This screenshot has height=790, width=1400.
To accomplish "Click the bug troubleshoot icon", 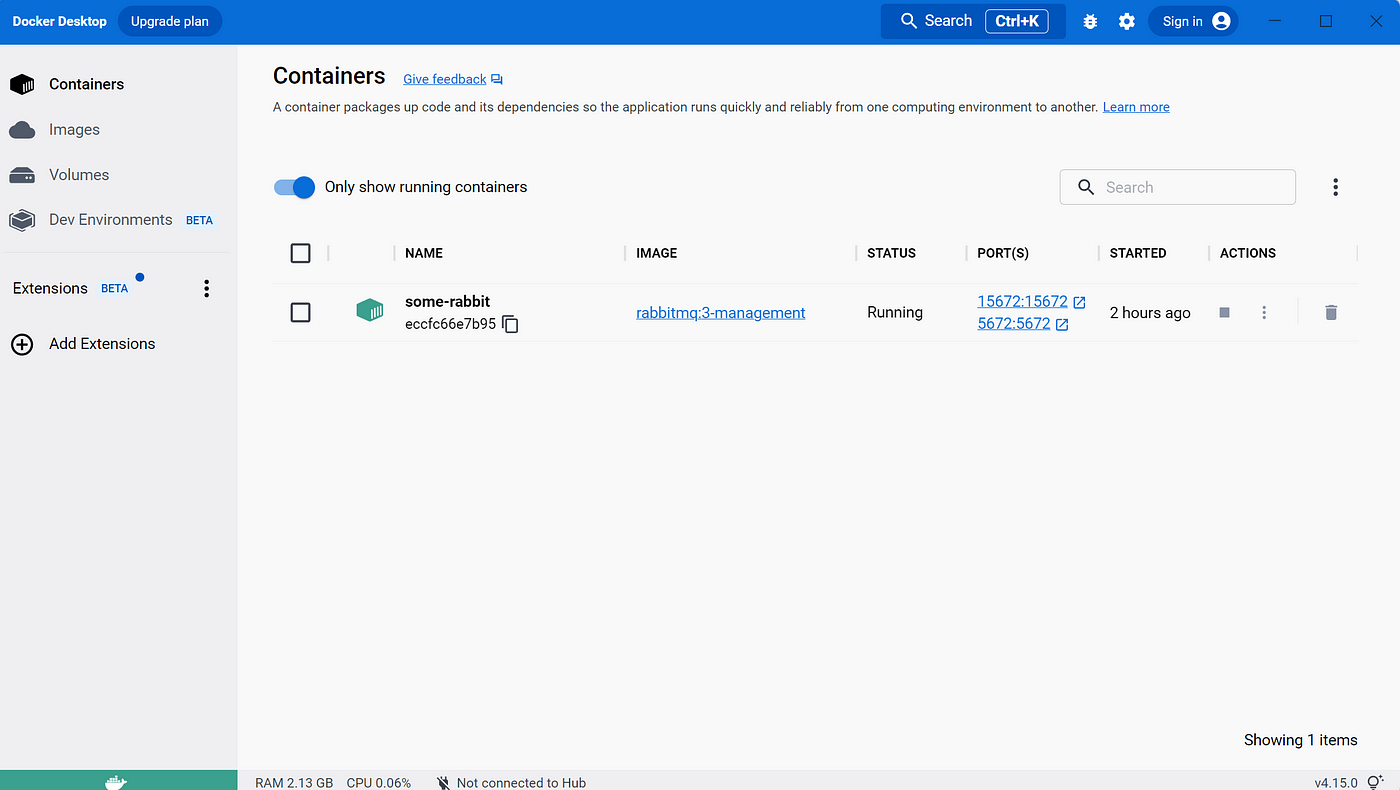I will [1090, 21].
